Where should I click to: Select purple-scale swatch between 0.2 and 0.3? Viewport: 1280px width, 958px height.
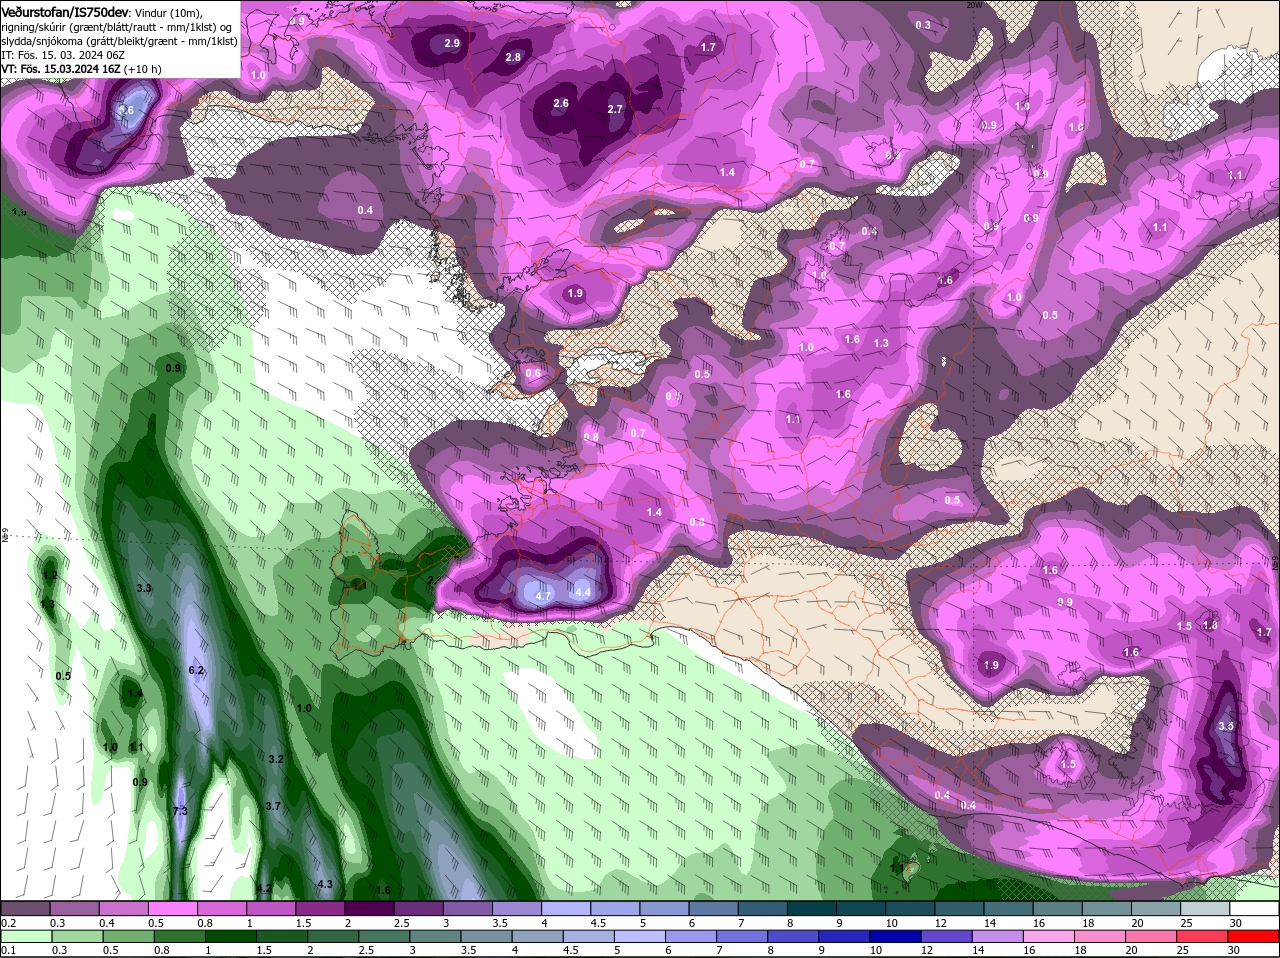(25, 908)
